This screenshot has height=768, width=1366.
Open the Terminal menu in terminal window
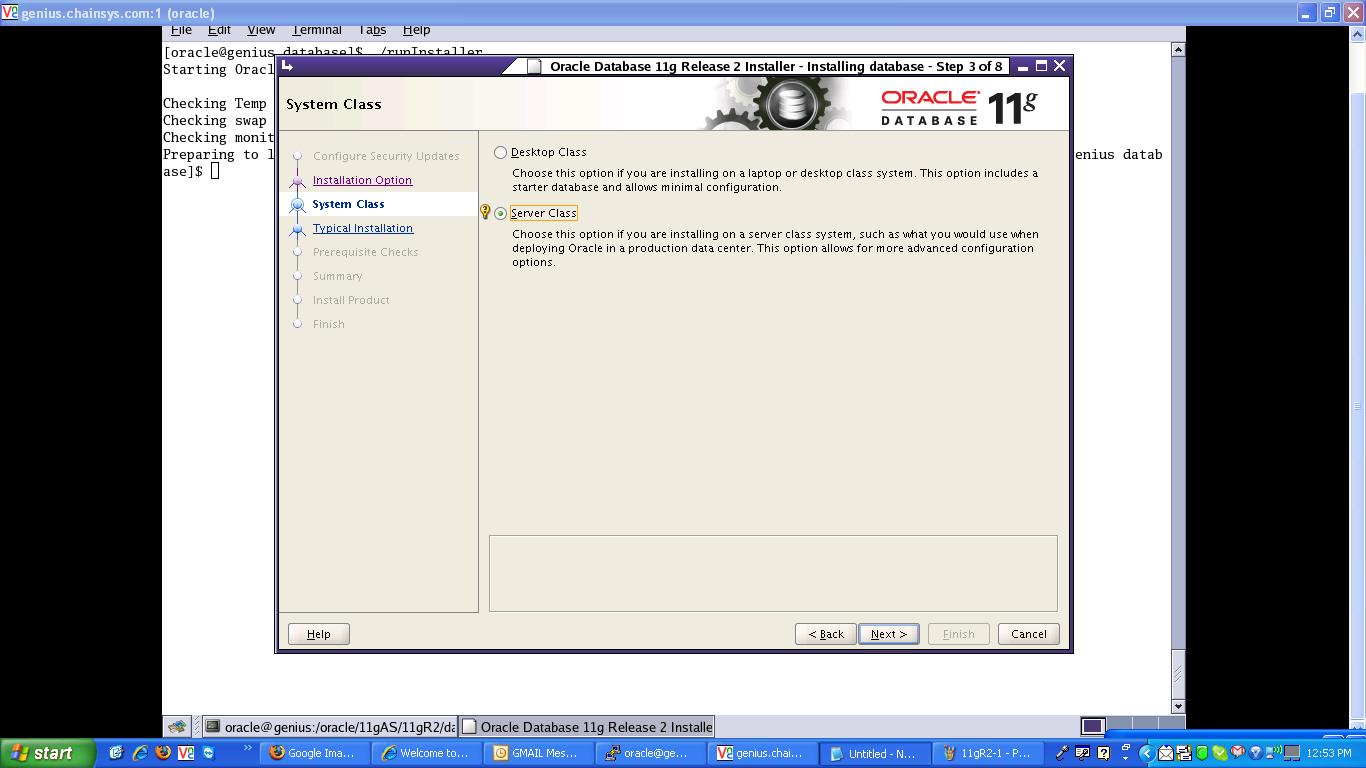coord(316,30)
